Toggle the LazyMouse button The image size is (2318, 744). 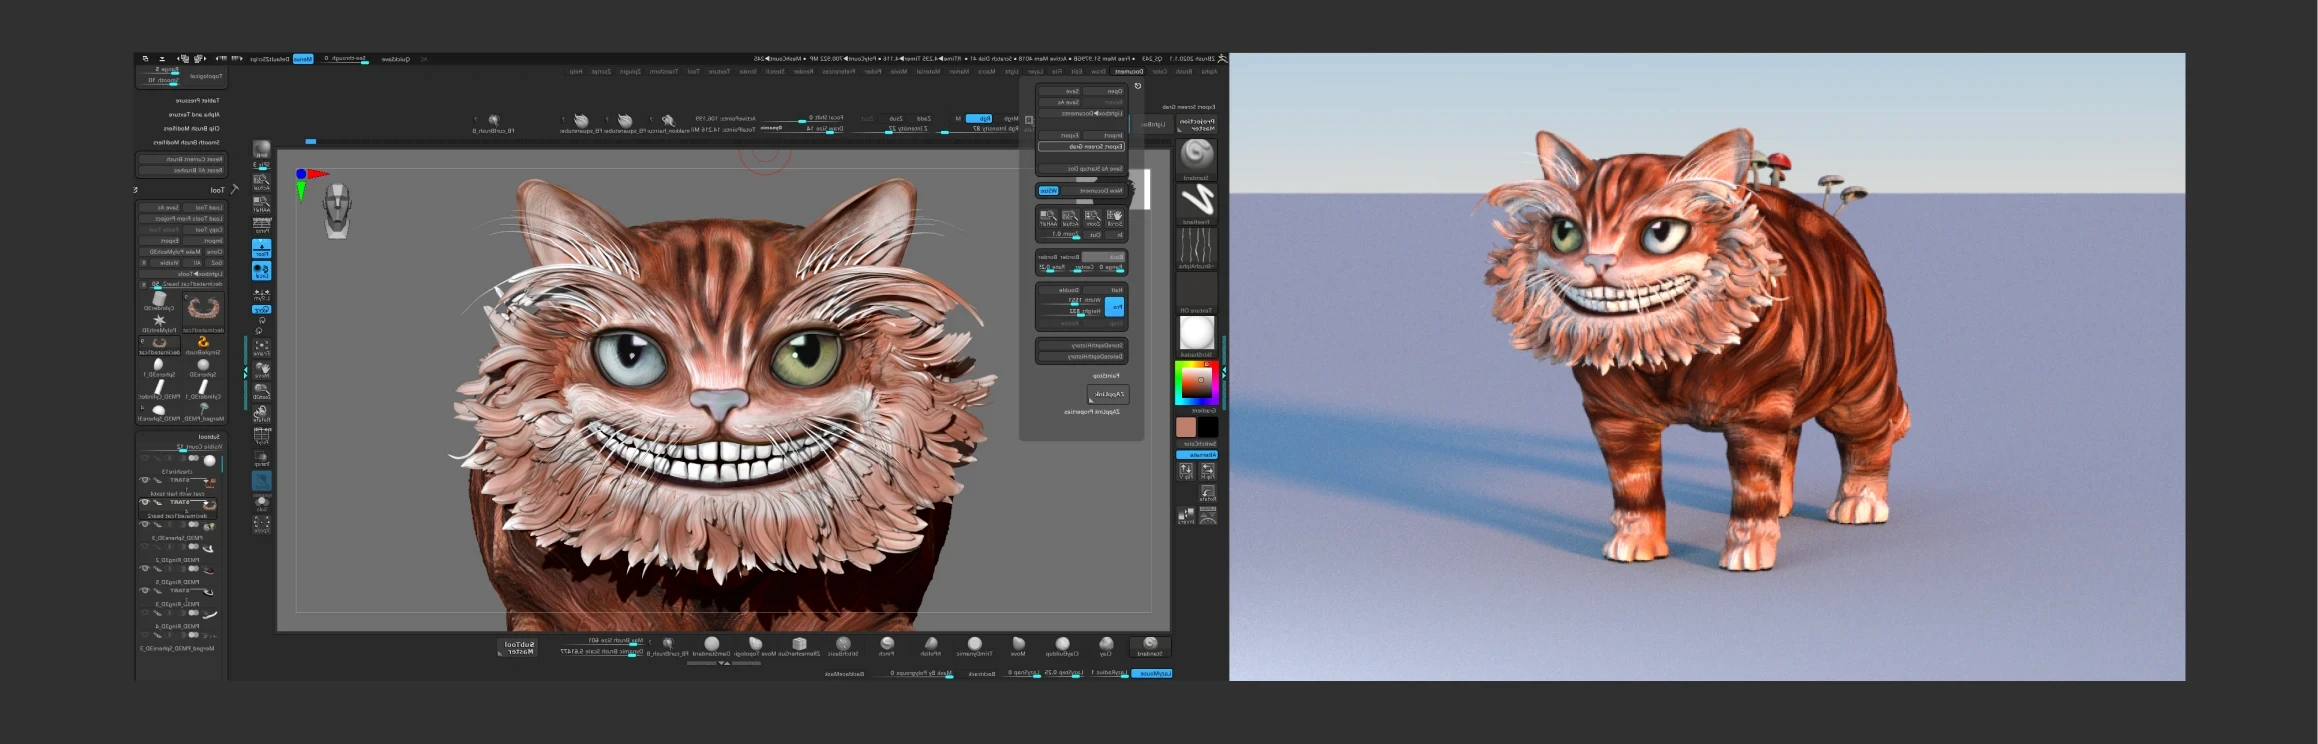point(1151,673)
